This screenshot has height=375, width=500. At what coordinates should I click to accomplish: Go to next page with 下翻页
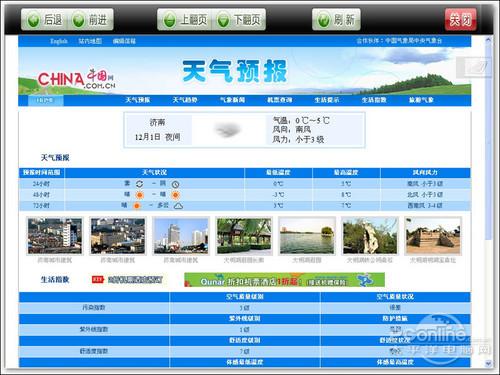coord(239,20)
